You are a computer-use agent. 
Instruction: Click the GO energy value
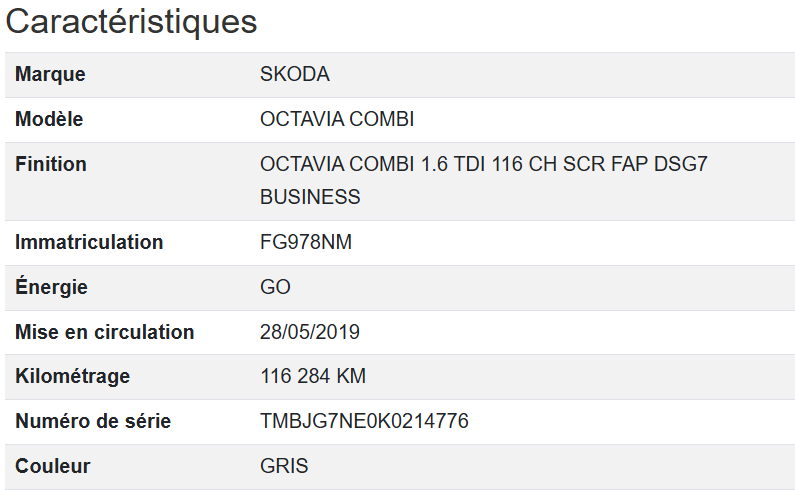pos(275,287)
